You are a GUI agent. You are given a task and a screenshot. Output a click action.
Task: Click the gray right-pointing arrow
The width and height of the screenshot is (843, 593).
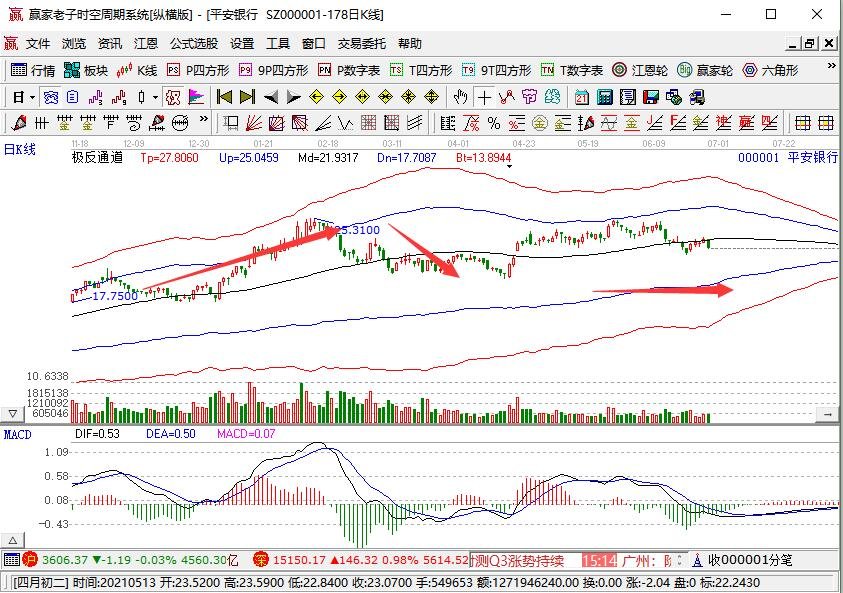coord(294,97)
